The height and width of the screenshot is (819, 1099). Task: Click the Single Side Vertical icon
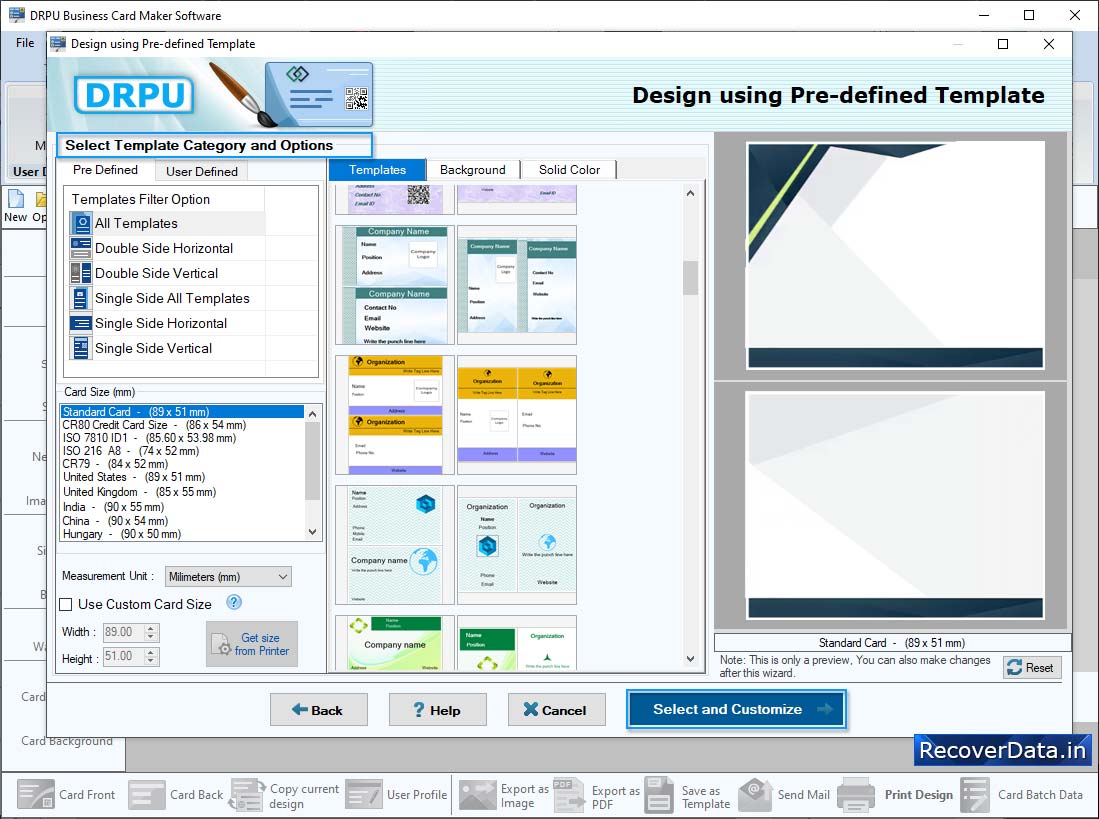coord(81,348)
